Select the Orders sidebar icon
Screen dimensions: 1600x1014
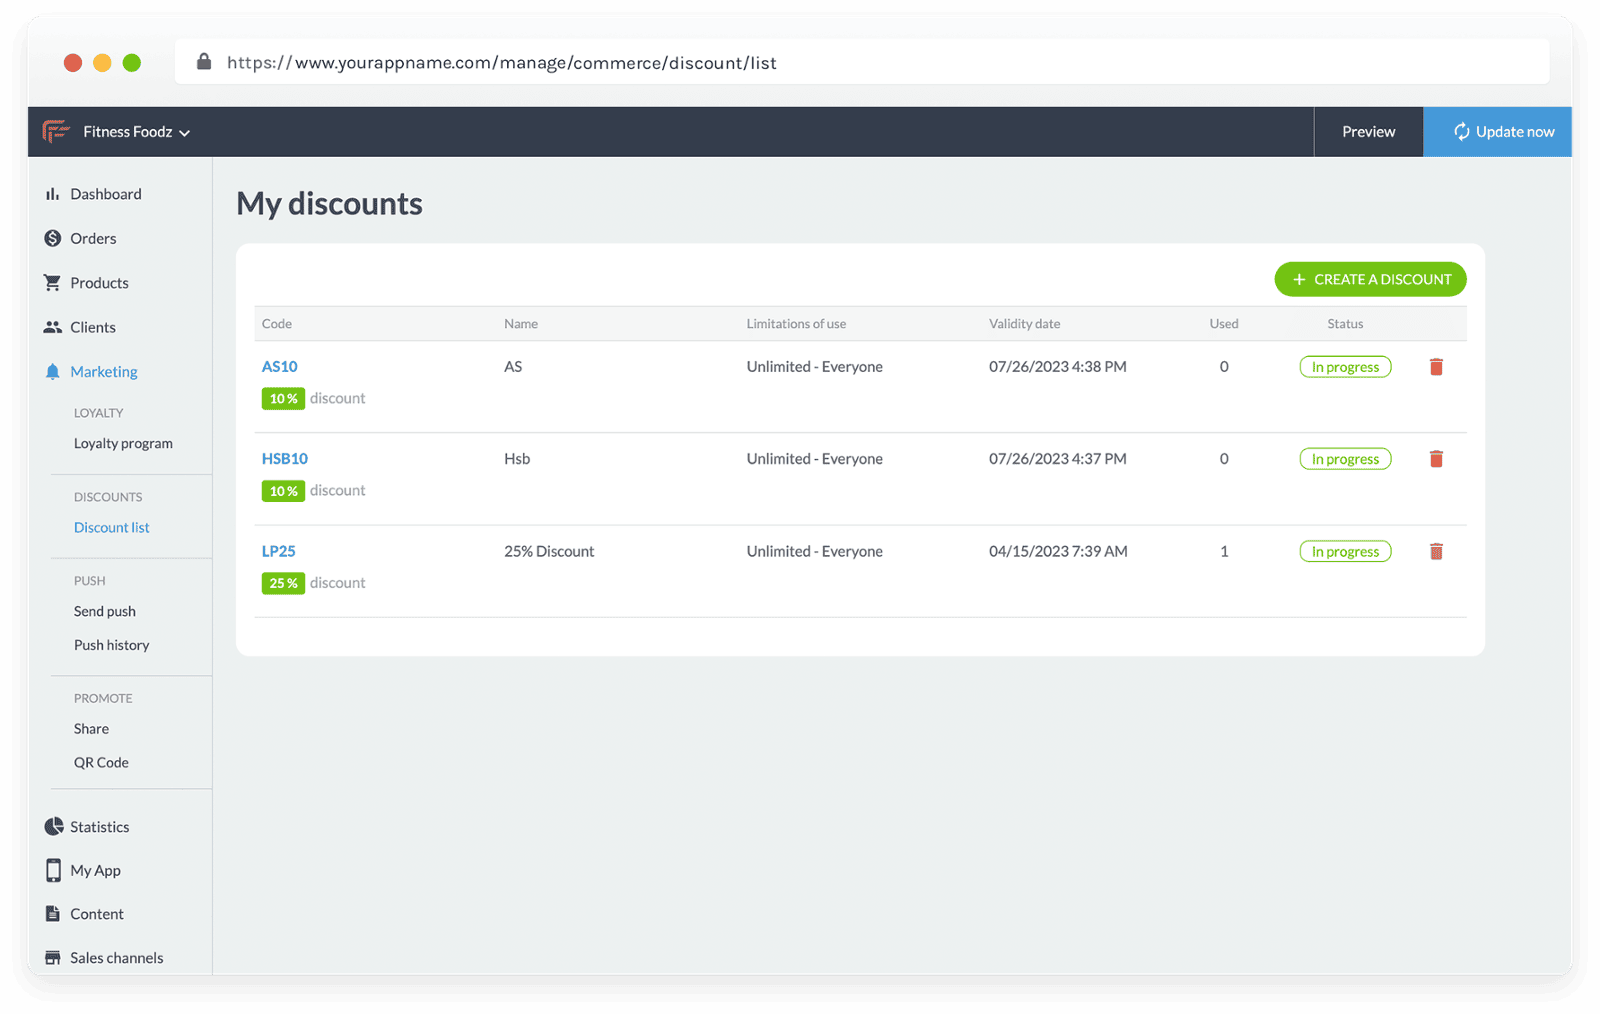coord(53,238)
